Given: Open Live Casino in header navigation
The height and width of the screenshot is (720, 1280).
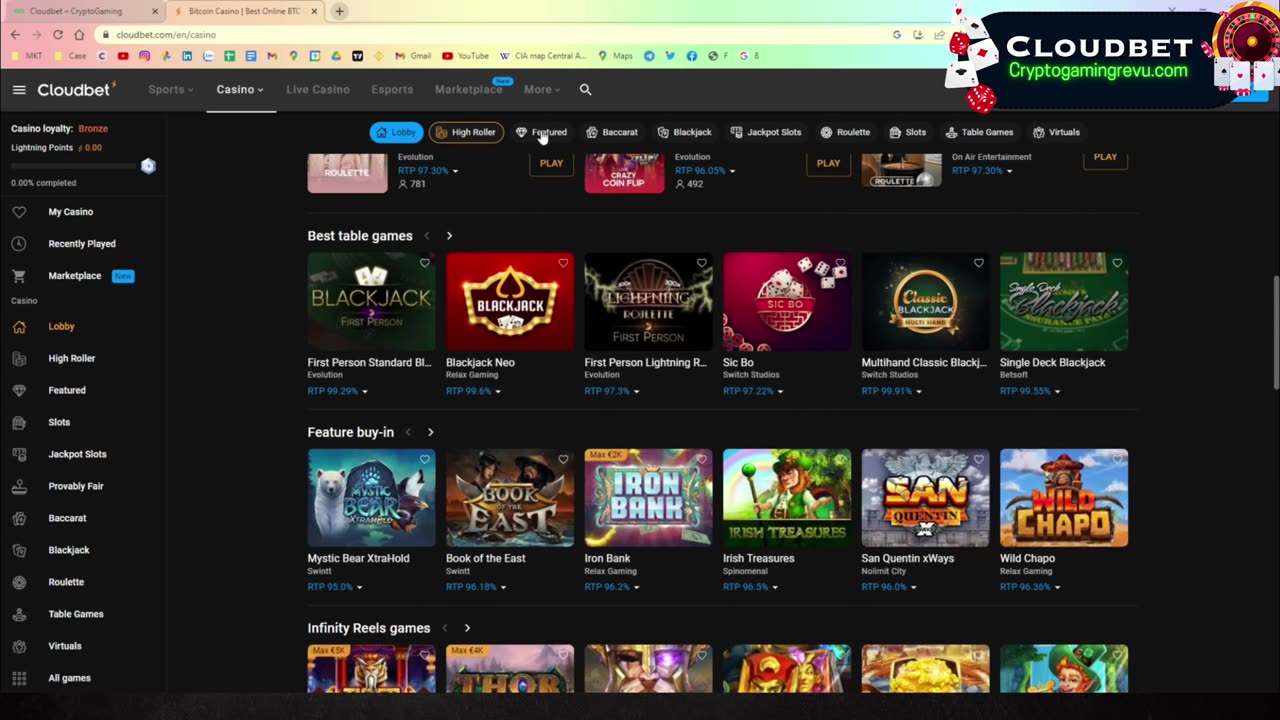Looking at the screenshot, I should pyautogui.click(x=318, y=90).
